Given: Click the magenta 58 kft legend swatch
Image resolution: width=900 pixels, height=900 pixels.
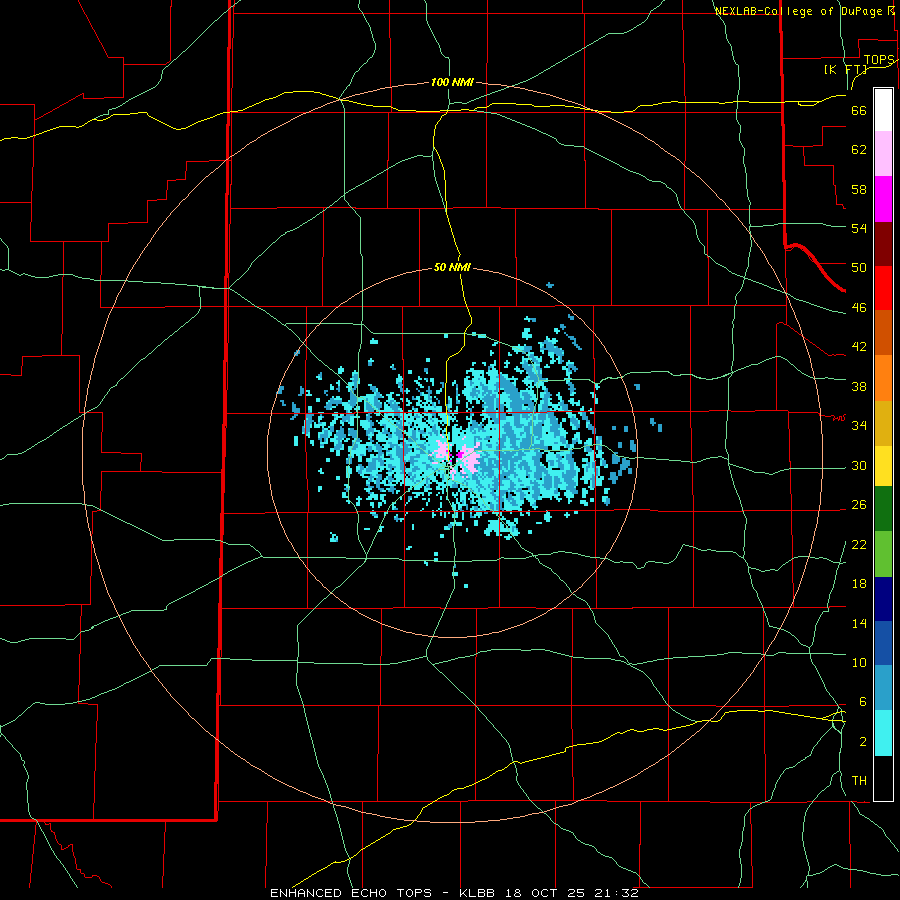Looking at the screenshot, I should 883,199.
